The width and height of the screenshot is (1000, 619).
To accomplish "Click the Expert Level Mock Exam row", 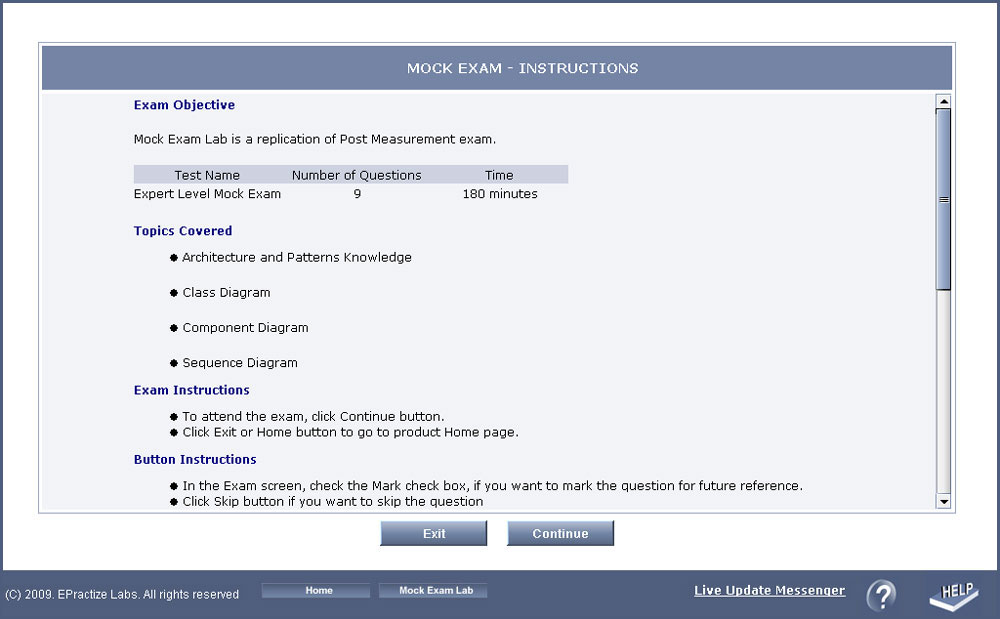I will [x=207, y=194].
